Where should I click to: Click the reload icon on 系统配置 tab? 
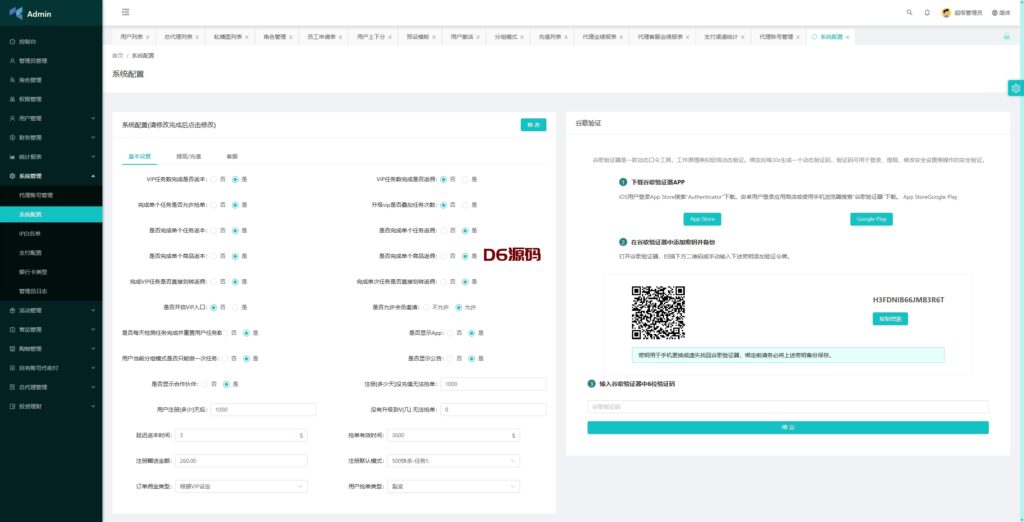tap(814, 37)
